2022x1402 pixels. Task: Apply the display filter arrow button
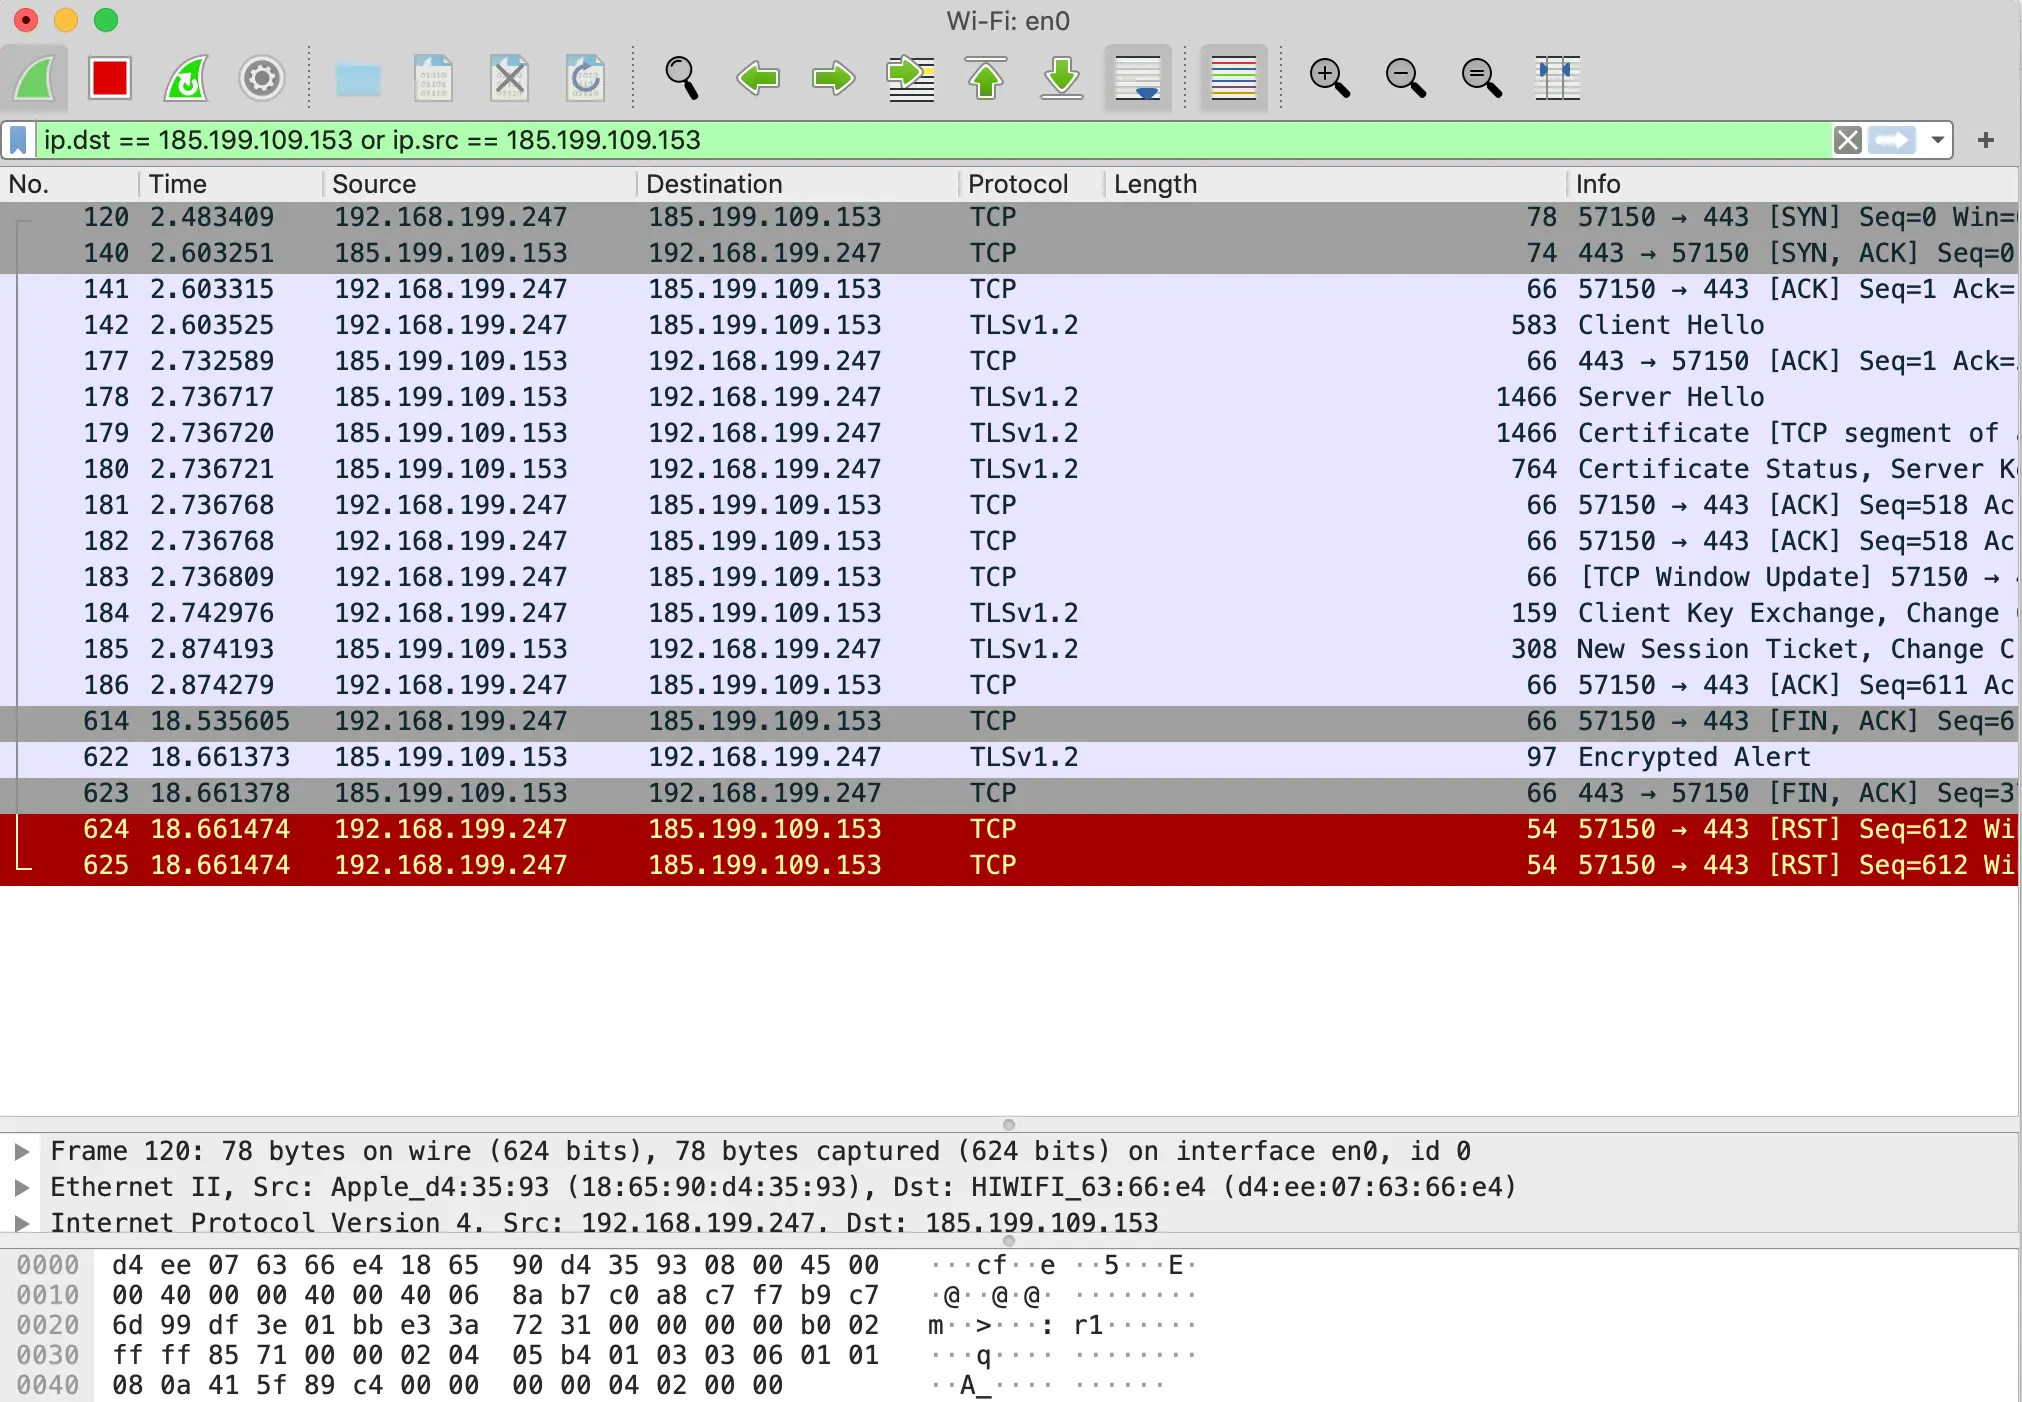(1892, 140)
